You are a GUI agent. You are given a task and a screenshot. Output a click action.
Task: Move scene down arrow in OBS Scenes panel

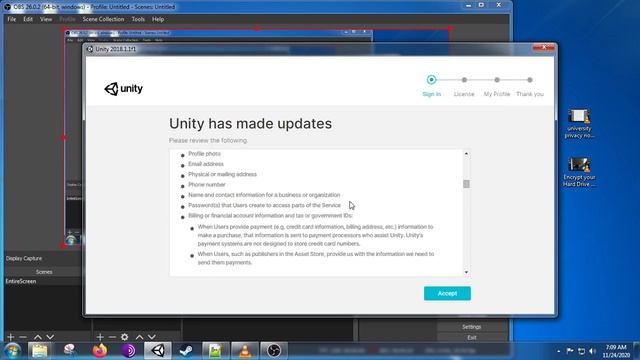pos(50,337)
